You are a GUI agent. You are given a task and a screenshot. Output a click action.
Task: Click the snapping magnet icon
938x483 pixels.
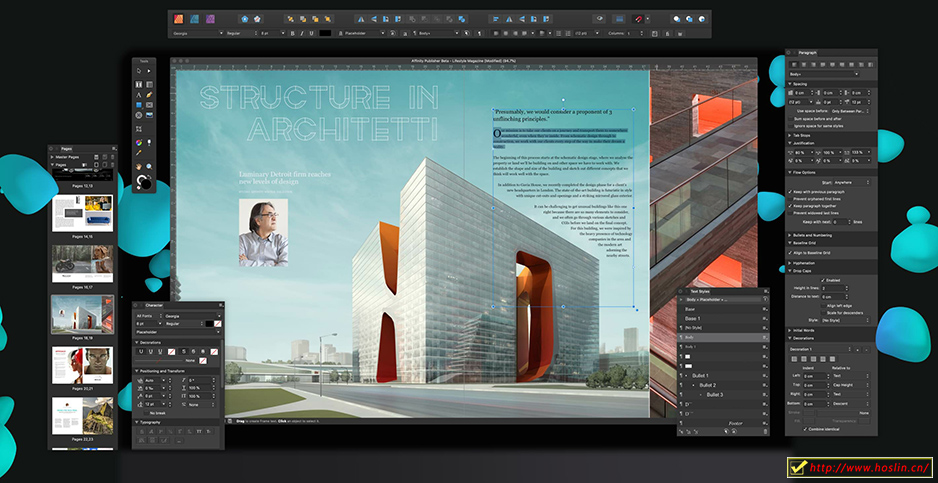point(638,19)
